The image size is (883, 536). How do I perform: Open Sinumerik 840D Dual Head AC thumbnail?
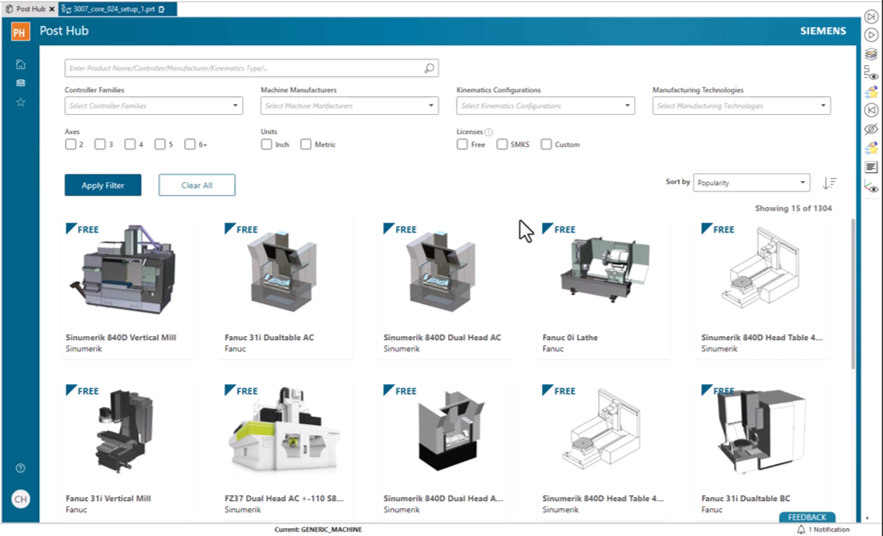point(442,273)
